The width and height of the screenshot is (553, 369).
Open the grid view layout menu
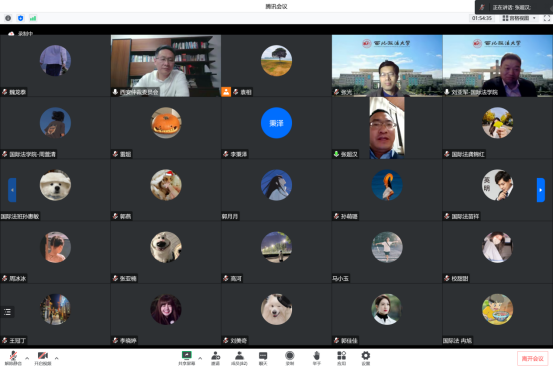(519, 18)
